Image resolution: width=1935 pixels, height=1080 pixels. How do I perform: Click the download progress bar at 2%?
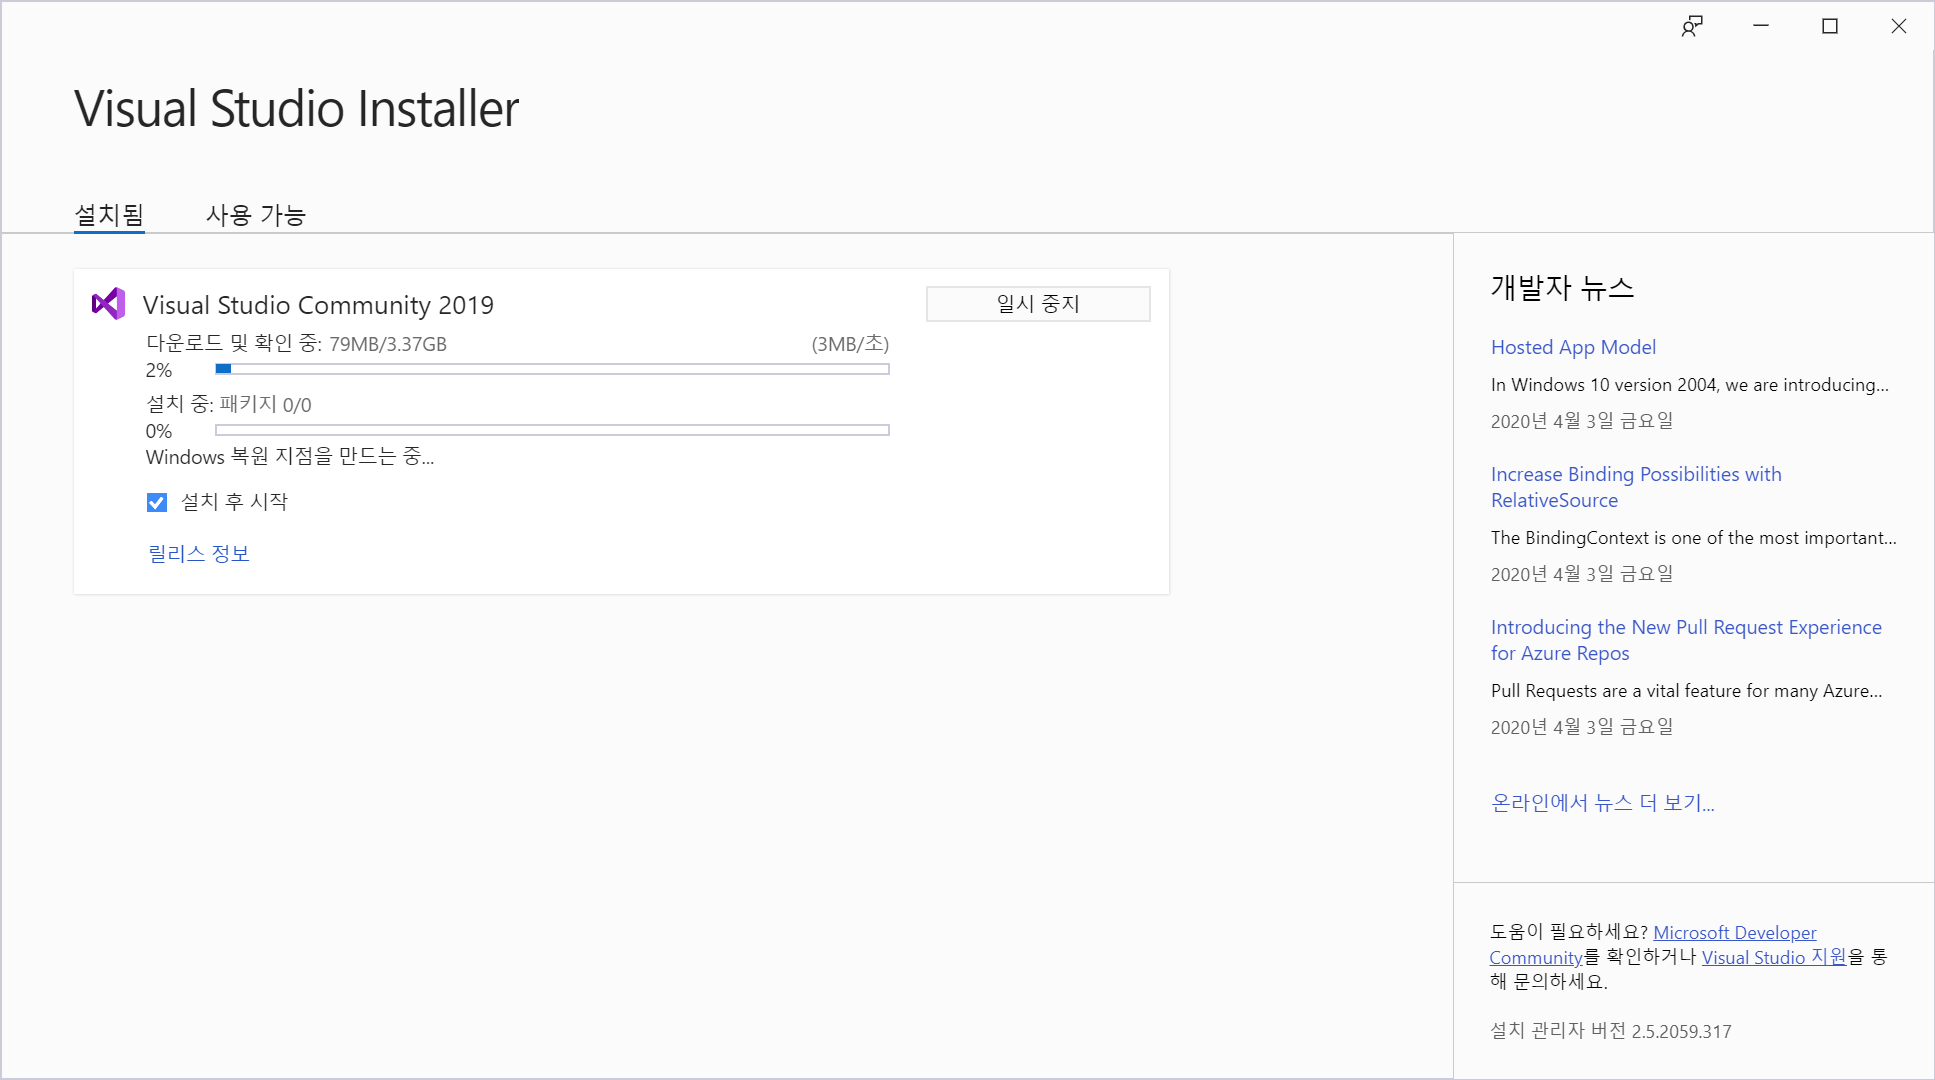552,369
